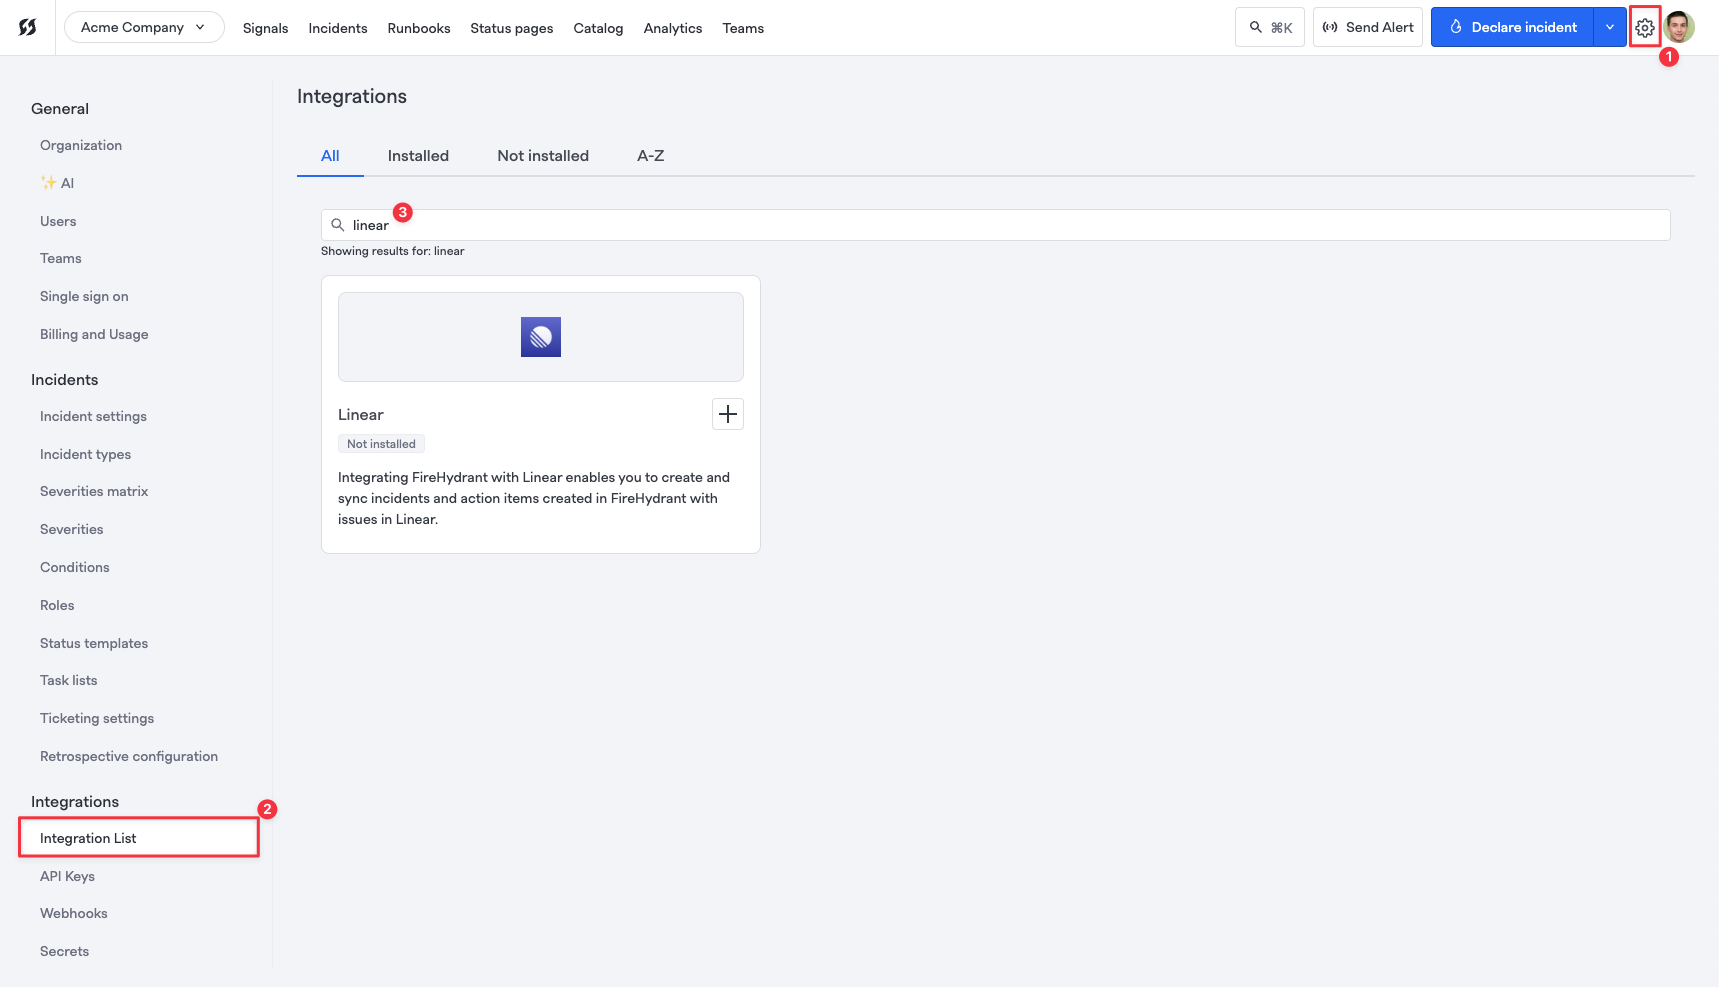This screenshot has height=987, width=1719.
Task: Click the Send Alert button
Action: tap(1368, 27)
